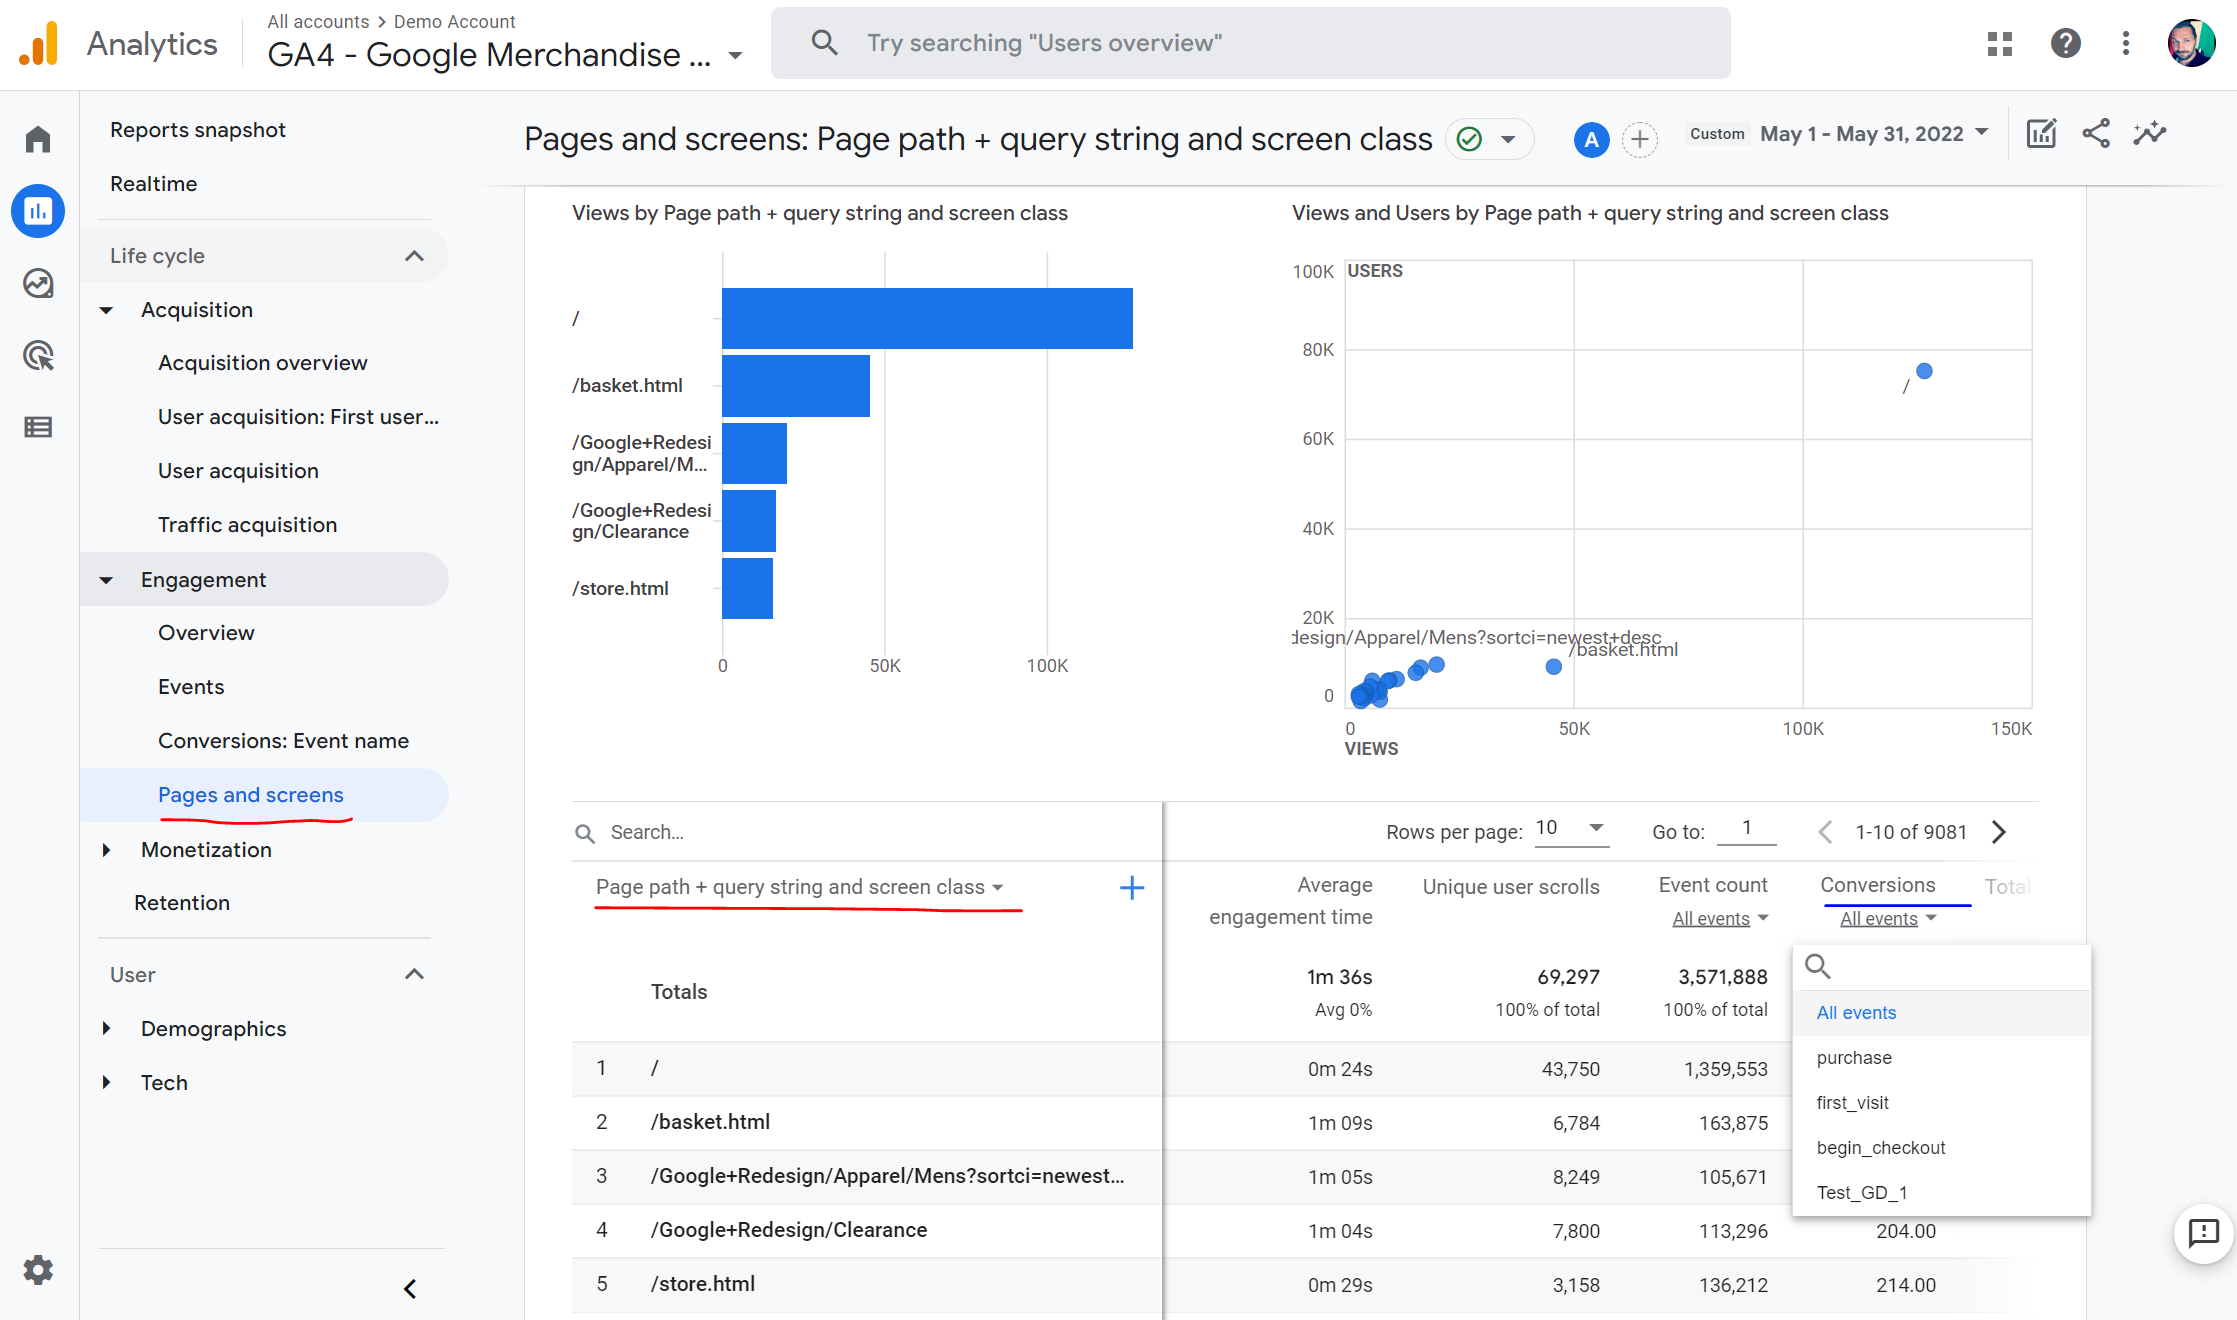Open the Retention report
The height and width of the screenshot is (1320, 2237).
(x=182, y=903)
